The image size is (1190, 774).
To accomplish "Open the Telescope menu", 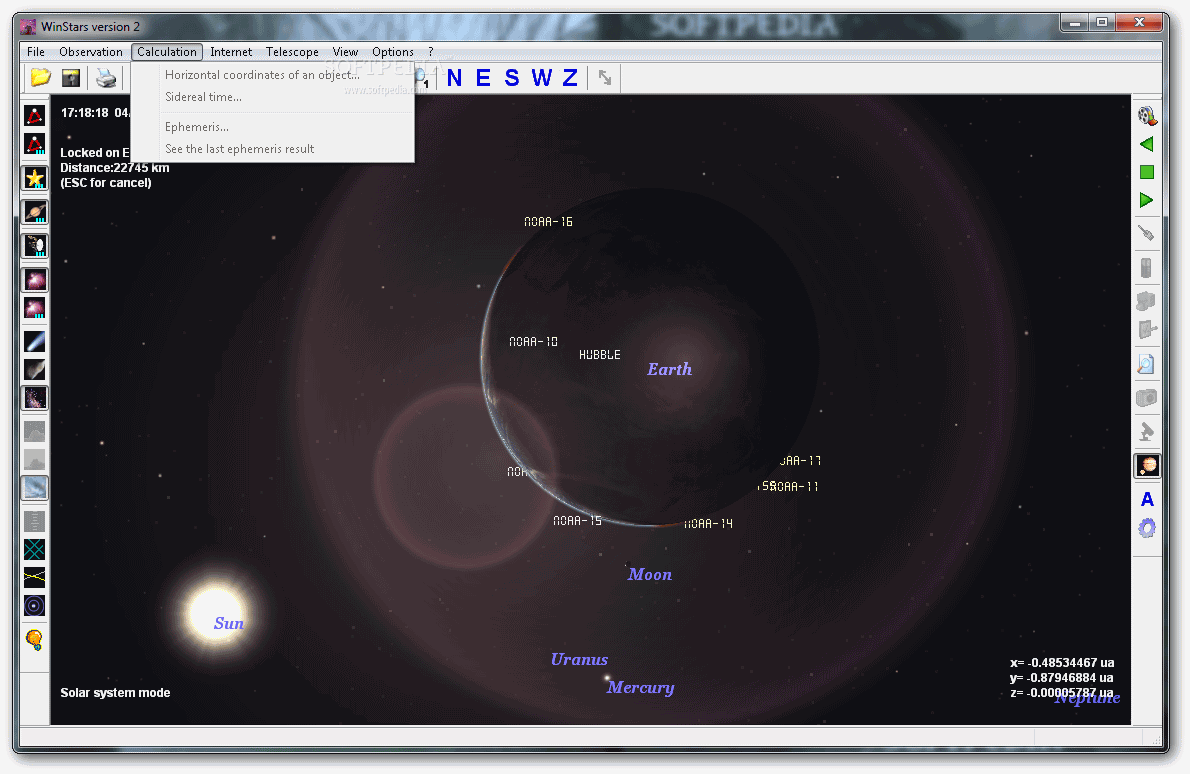I will click(292, 52).
